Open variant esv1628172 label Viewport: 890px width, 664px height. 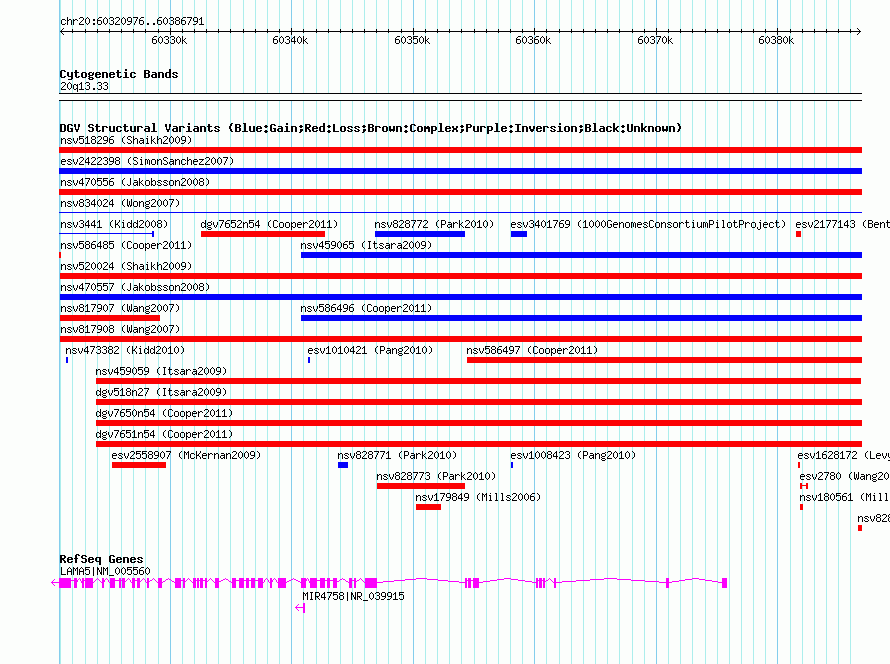pos(843,455)
